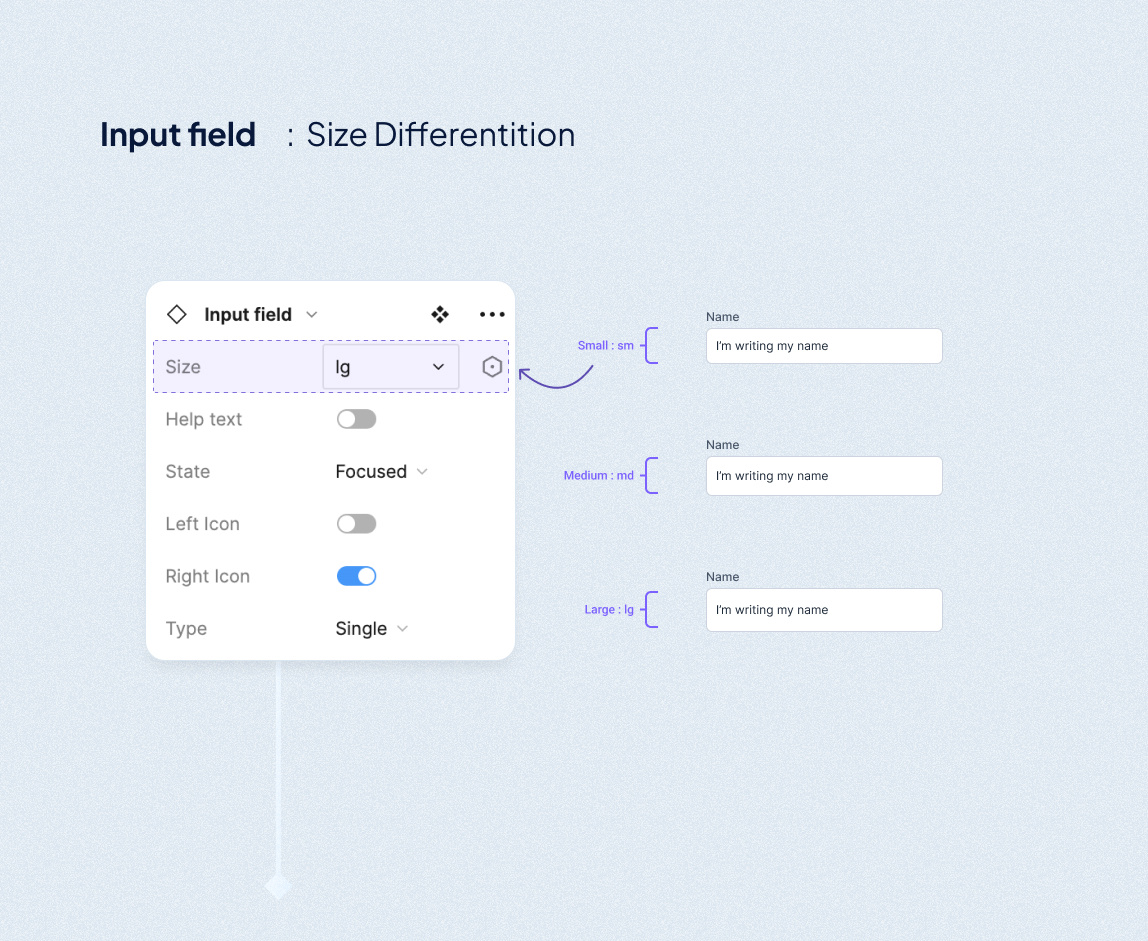Image resolution: width=1148 pixels, height=941 pixels.
Task: Click the component diamond icon beside Input field
Action: (177, 314)
